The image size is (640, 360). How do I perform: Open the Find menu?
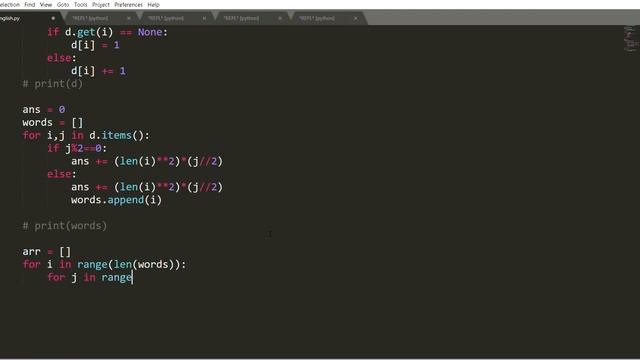[x=29, y=4]
